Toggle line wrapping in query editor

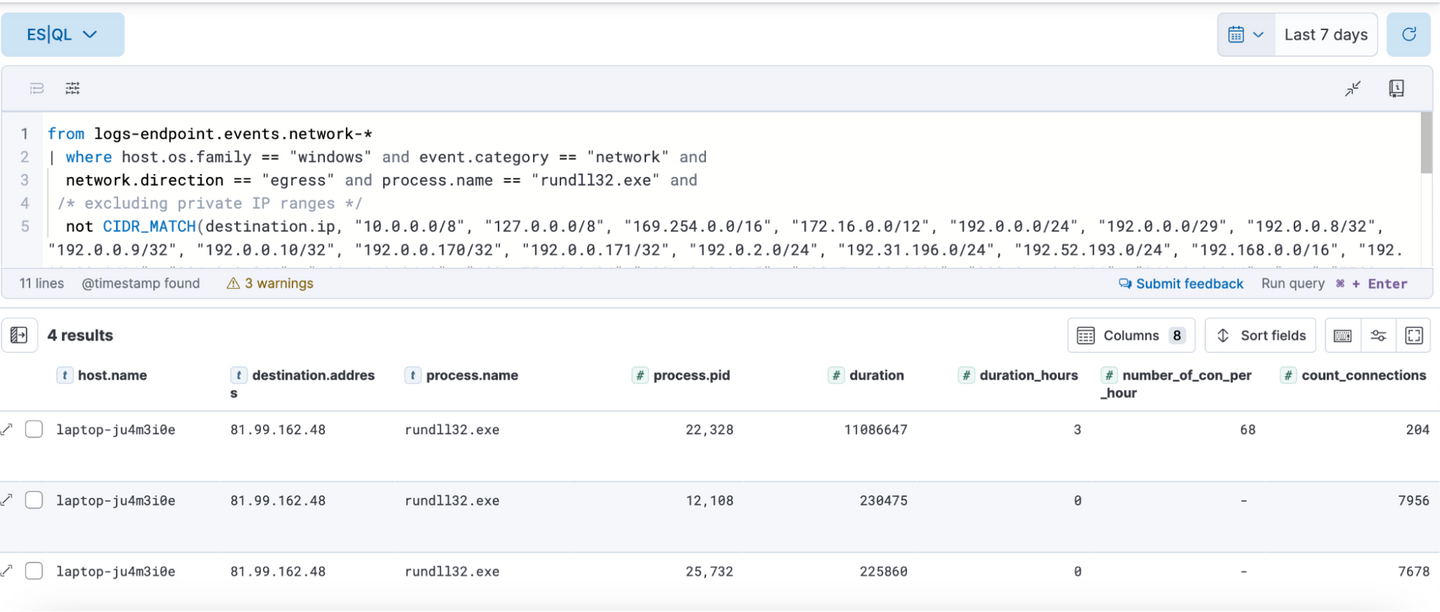(37, 89)
